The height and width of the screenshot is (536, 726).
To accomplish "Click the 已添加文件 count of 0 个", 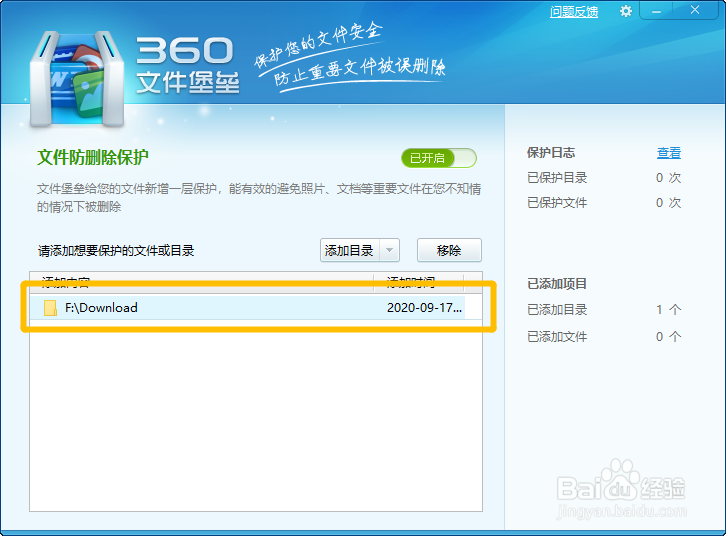I will (668, 337).
